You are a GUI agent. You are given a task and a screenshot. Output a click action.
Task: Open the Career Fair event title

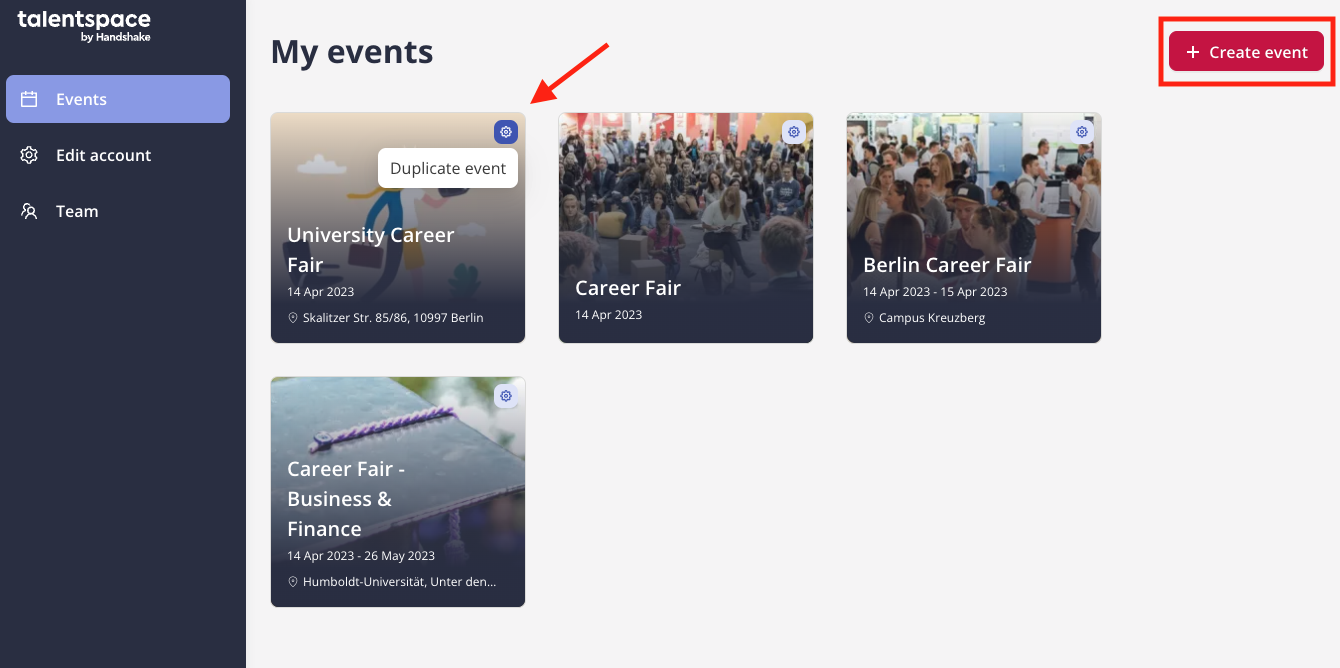tap(628, 288)
